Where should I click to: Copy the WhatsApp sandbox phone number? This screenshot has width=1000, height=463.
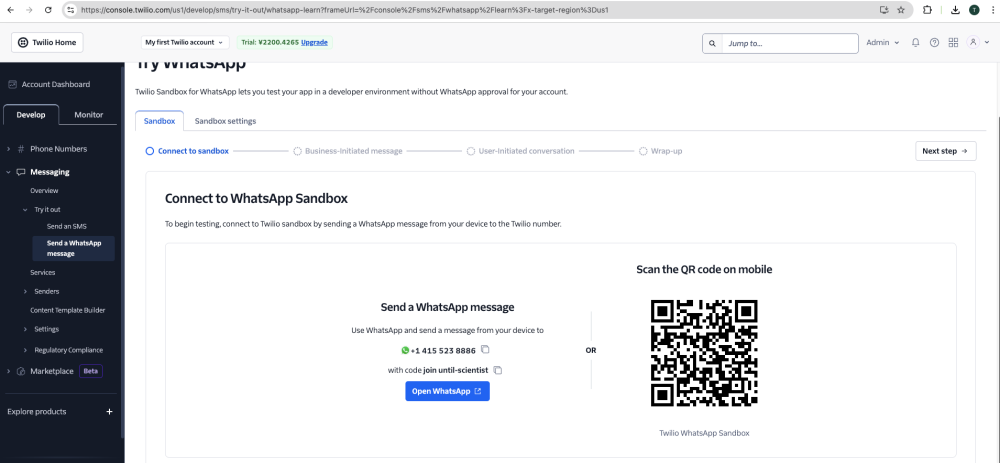point(485,350)
